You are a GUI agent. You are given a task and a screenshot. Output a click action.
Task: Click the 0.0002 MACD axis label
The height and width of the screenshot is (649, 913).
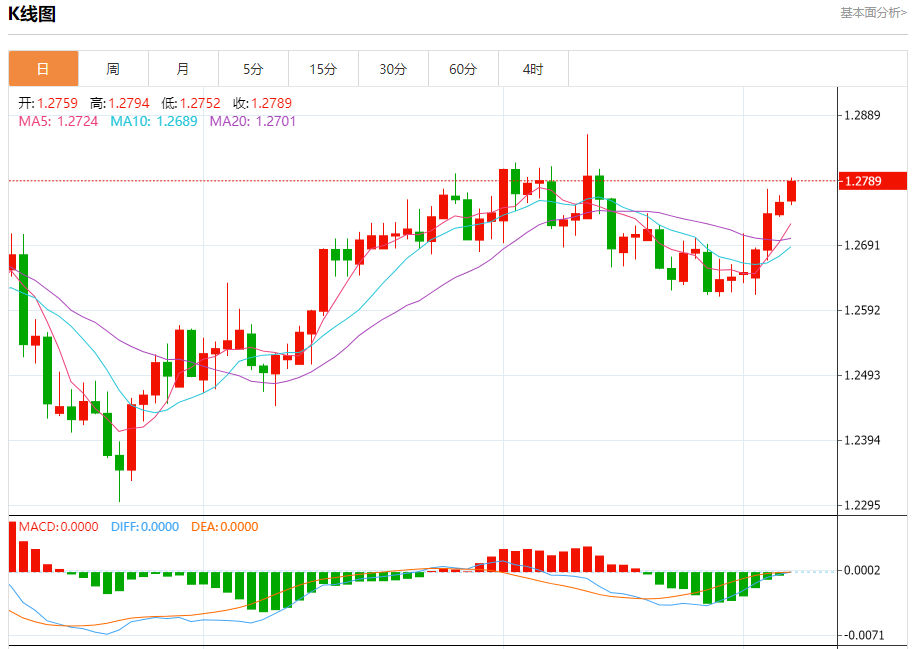[862, 570]
